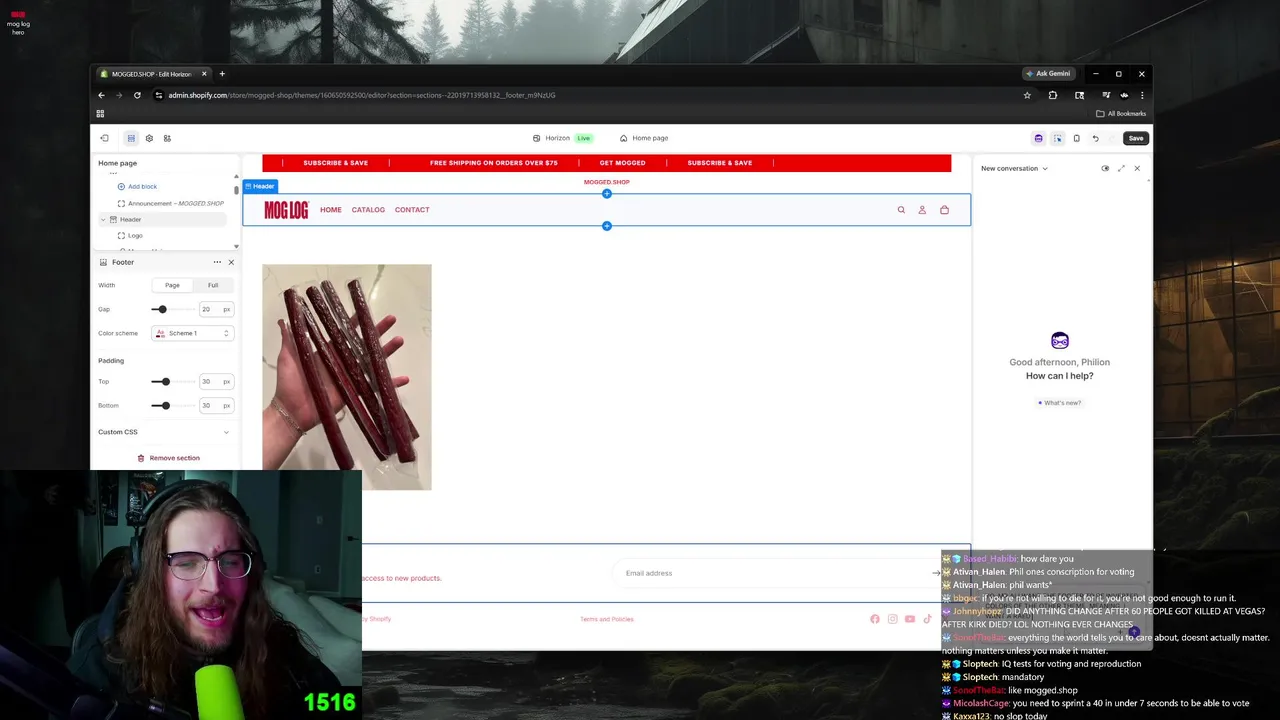Click the Bottom padding value field

pos(214,405)
